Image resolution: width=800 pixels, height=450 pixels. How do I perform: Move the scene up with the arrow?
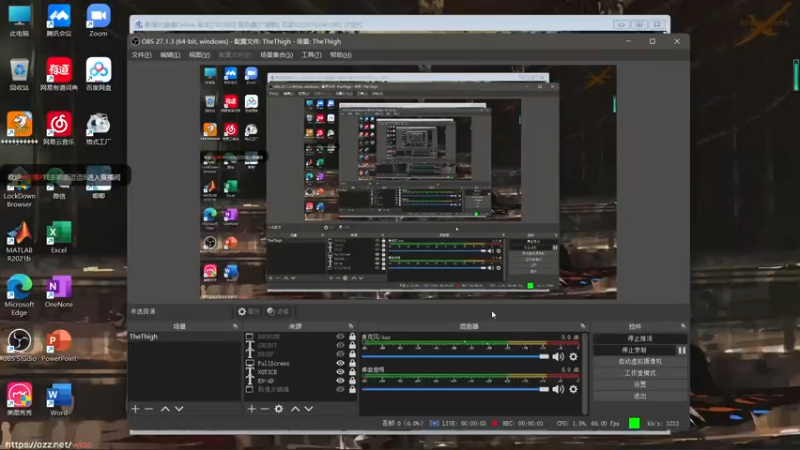point(165,409)
